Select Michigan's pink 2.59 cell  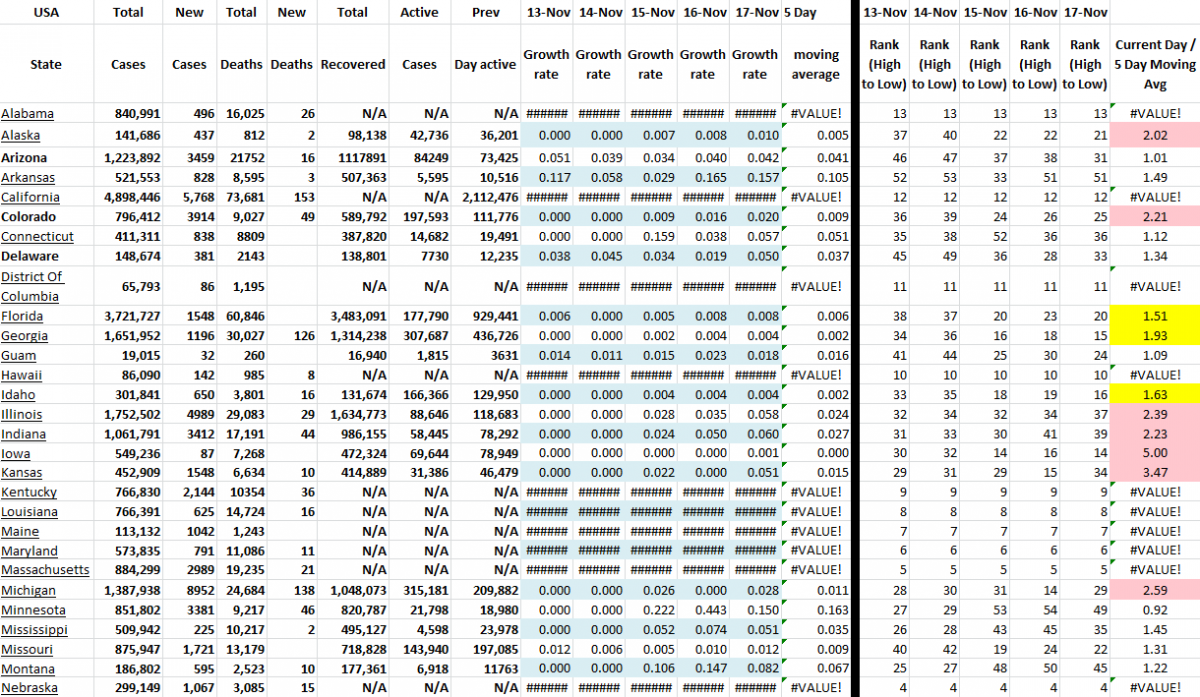point(1156,590)
